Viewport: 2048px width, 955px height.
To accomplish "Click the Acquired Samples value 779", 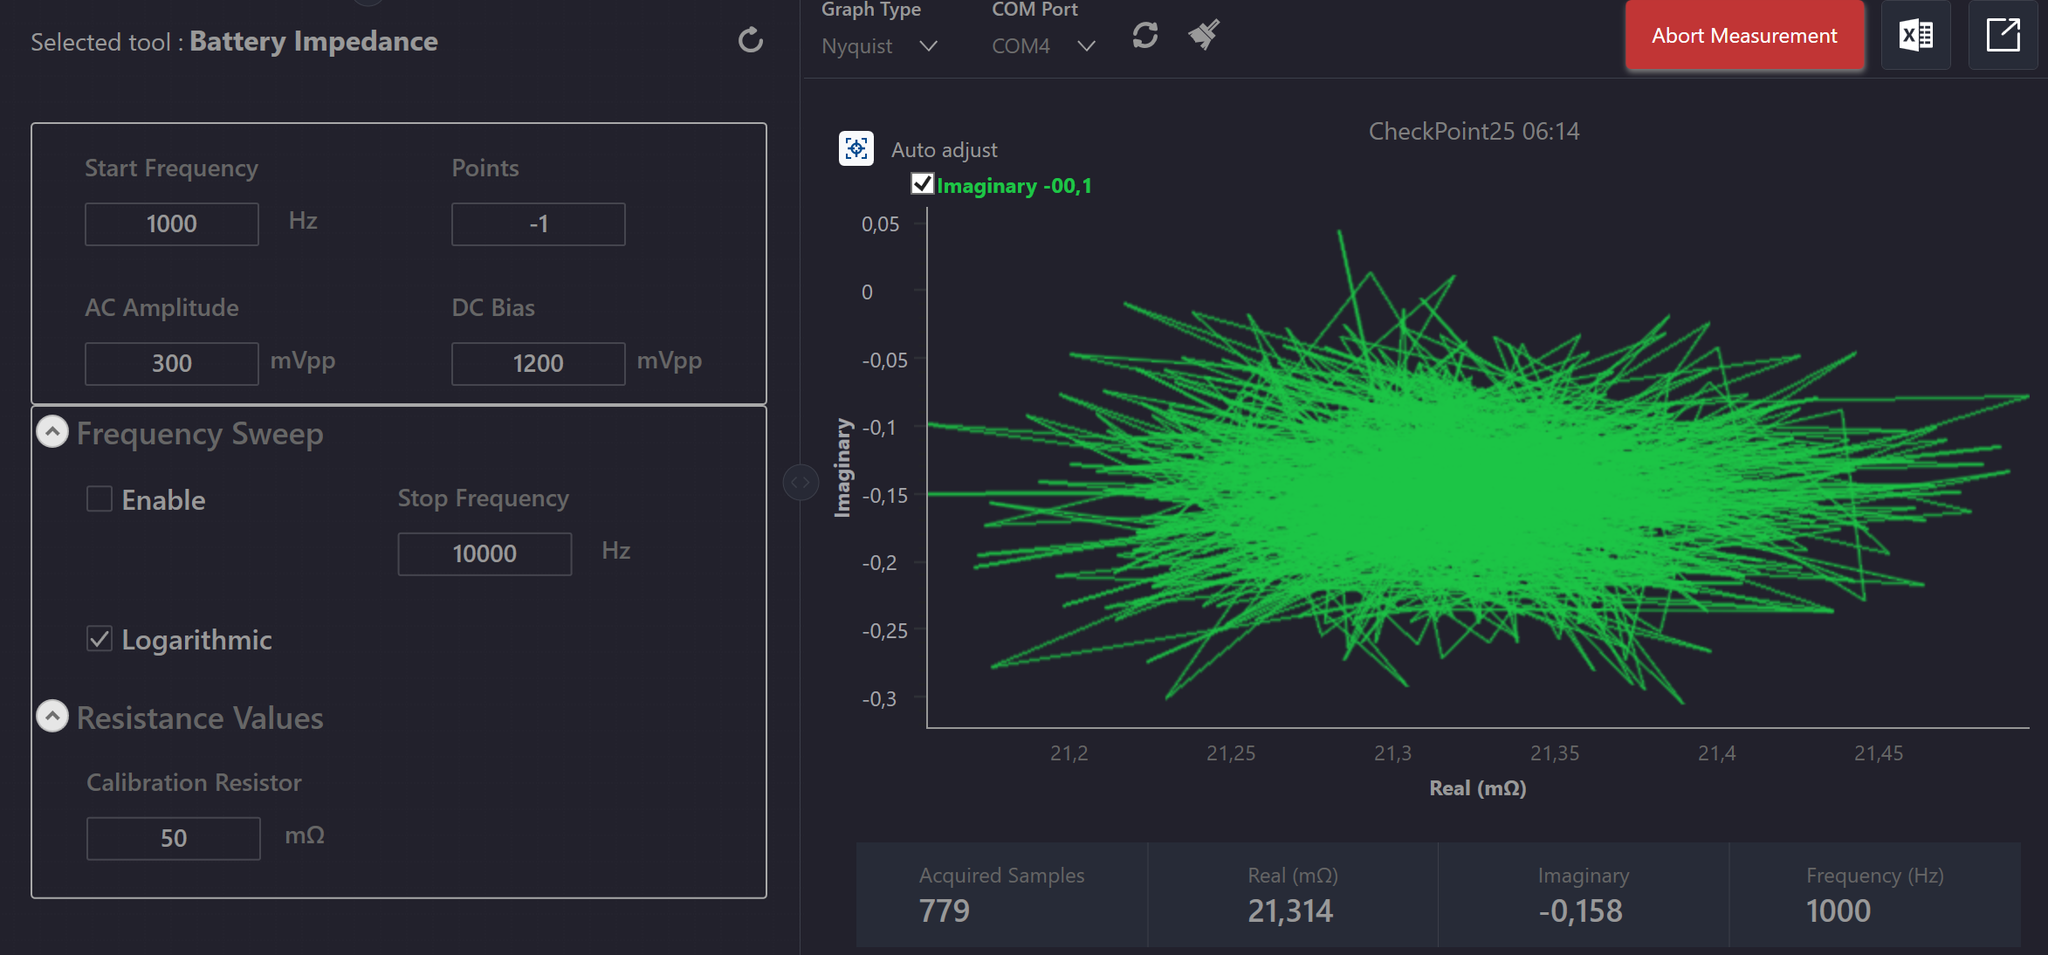I will point(944,911).
